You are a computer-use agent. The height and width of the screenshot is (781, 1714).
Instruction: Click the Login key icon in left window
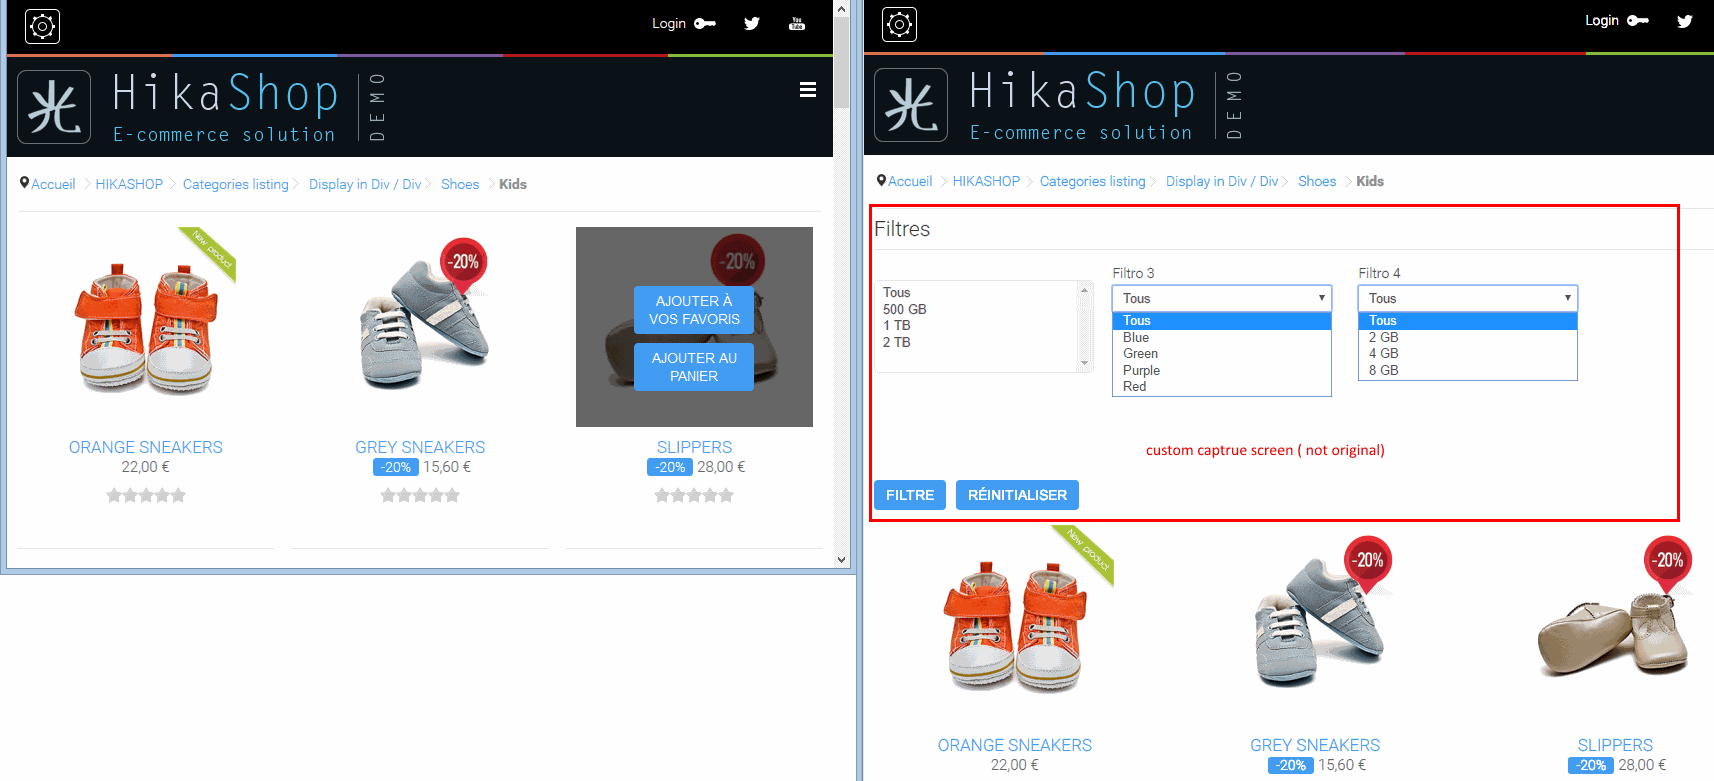(705, 23)
